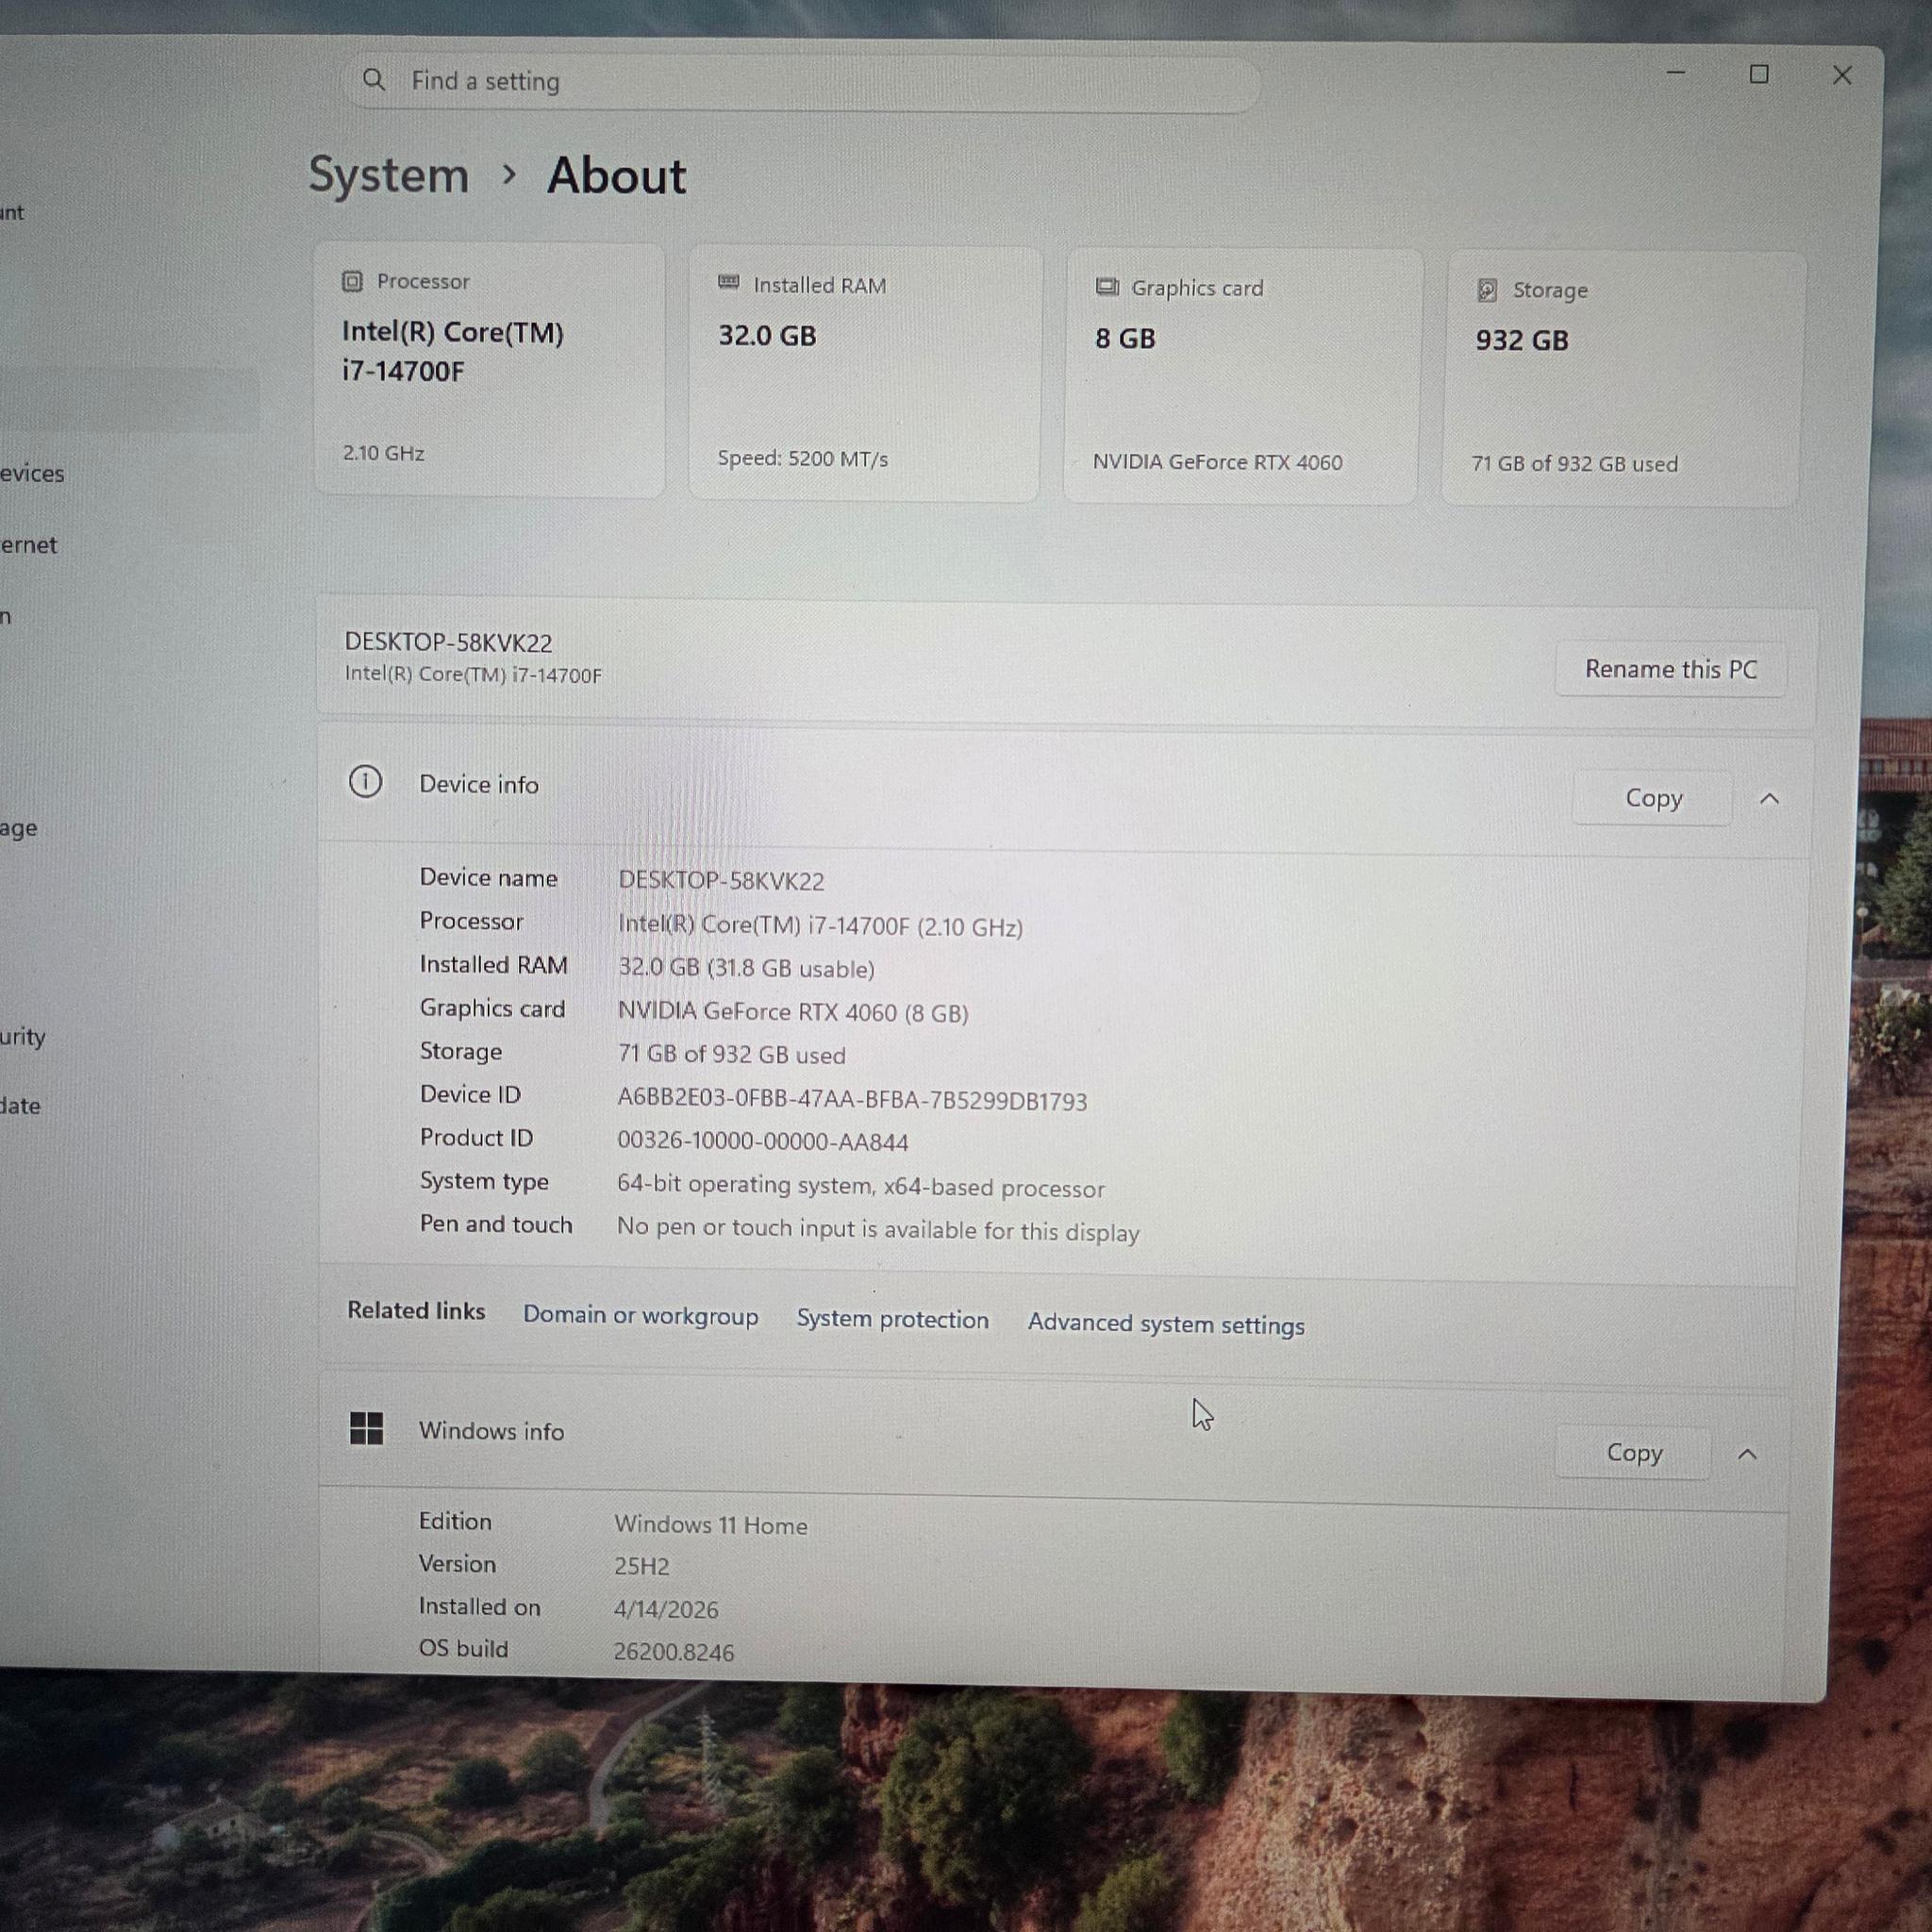The image size is (1932, 1932).
Task: Click the 'Device ID' row label
Action: coord(470,1094)
